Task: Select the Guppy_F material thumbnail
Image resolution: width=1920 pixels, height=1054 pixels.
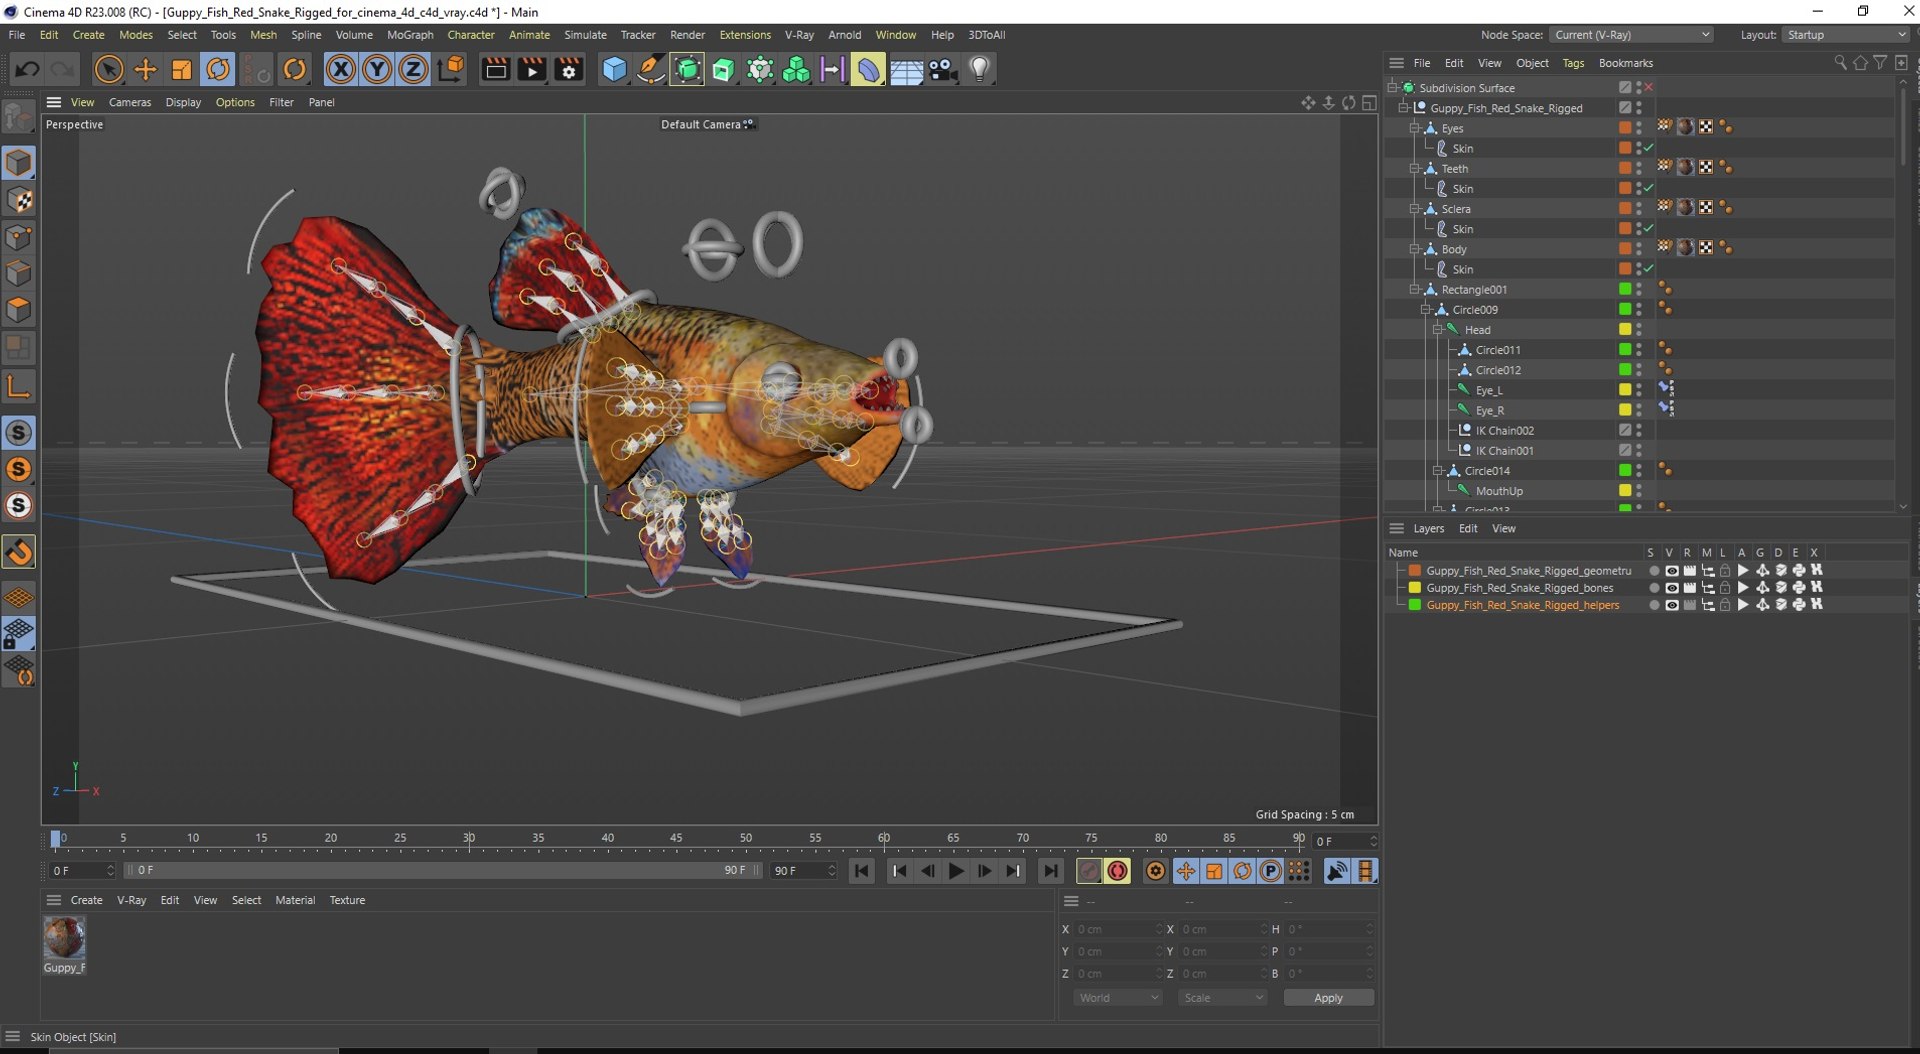Action: point(64,938)
